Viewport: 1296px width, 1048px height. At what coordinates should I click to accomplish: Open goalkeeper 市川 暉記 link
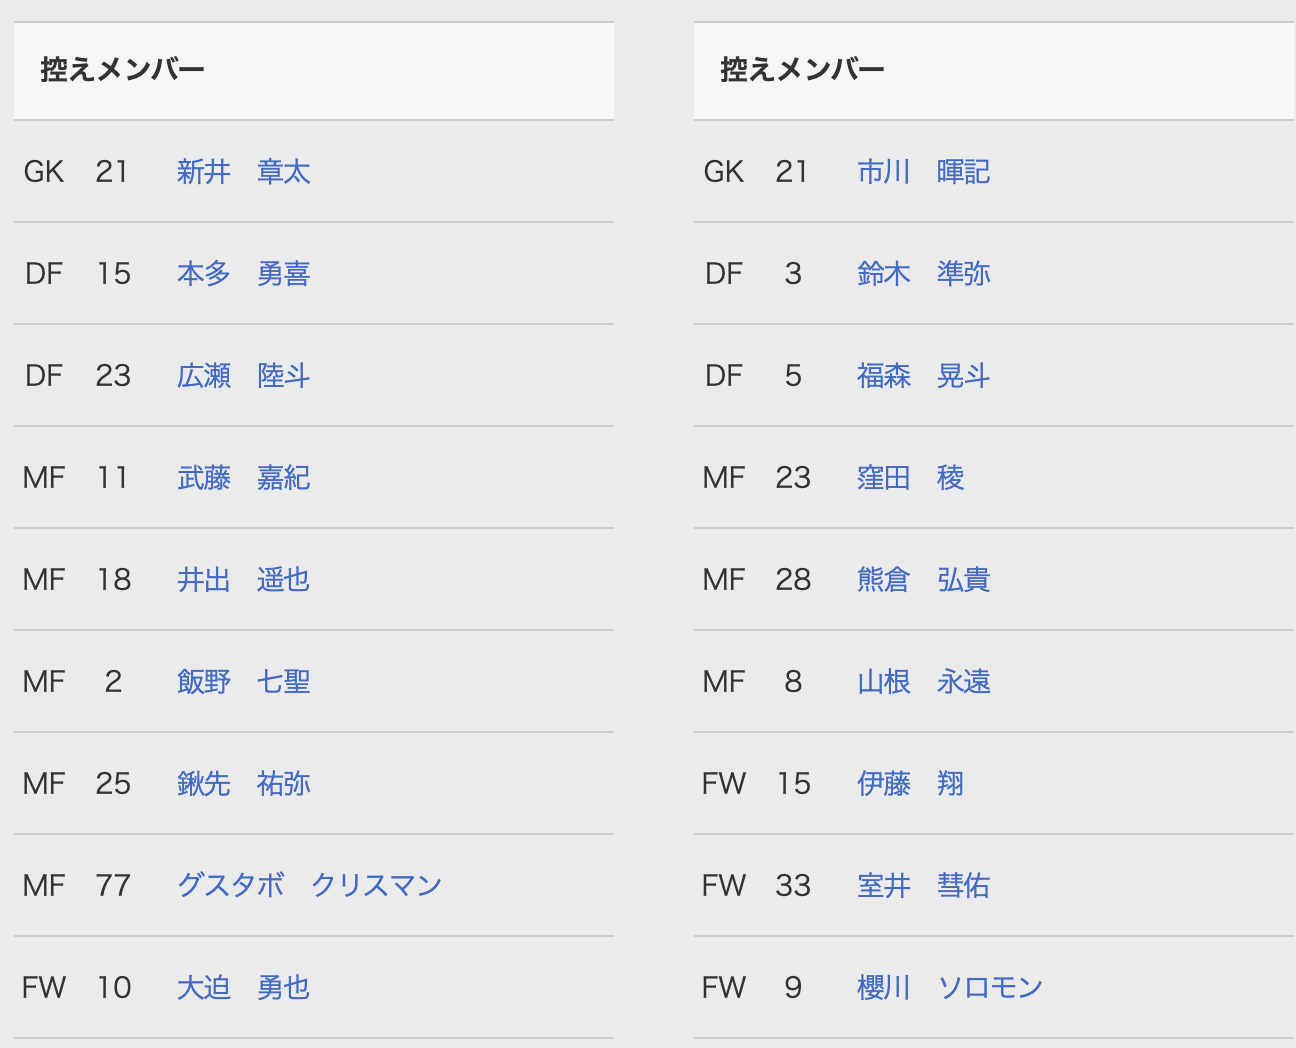(x=923, y=172)
